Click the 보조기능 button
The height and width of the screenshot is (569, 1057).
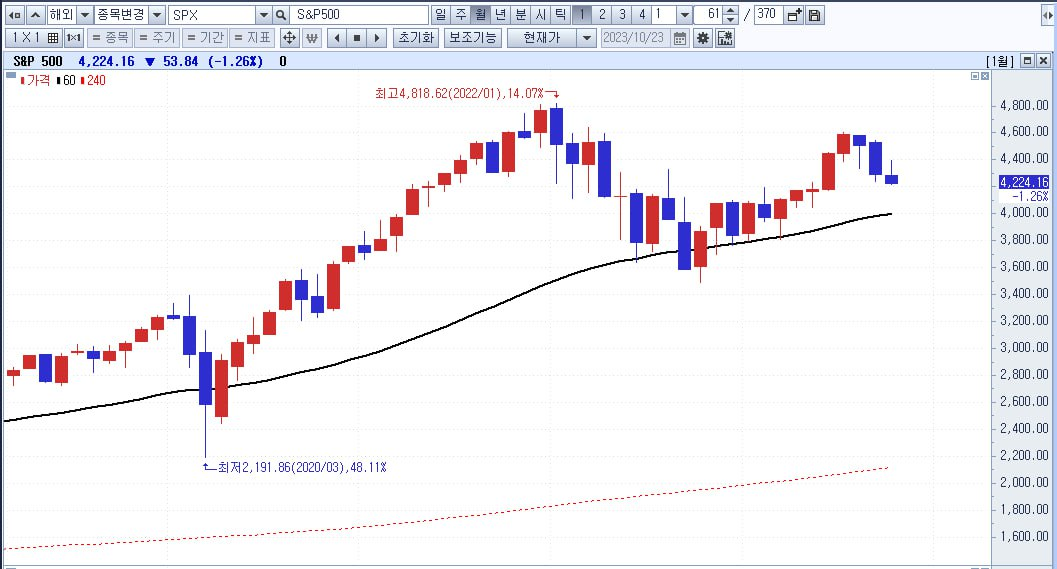coord(473,38)
